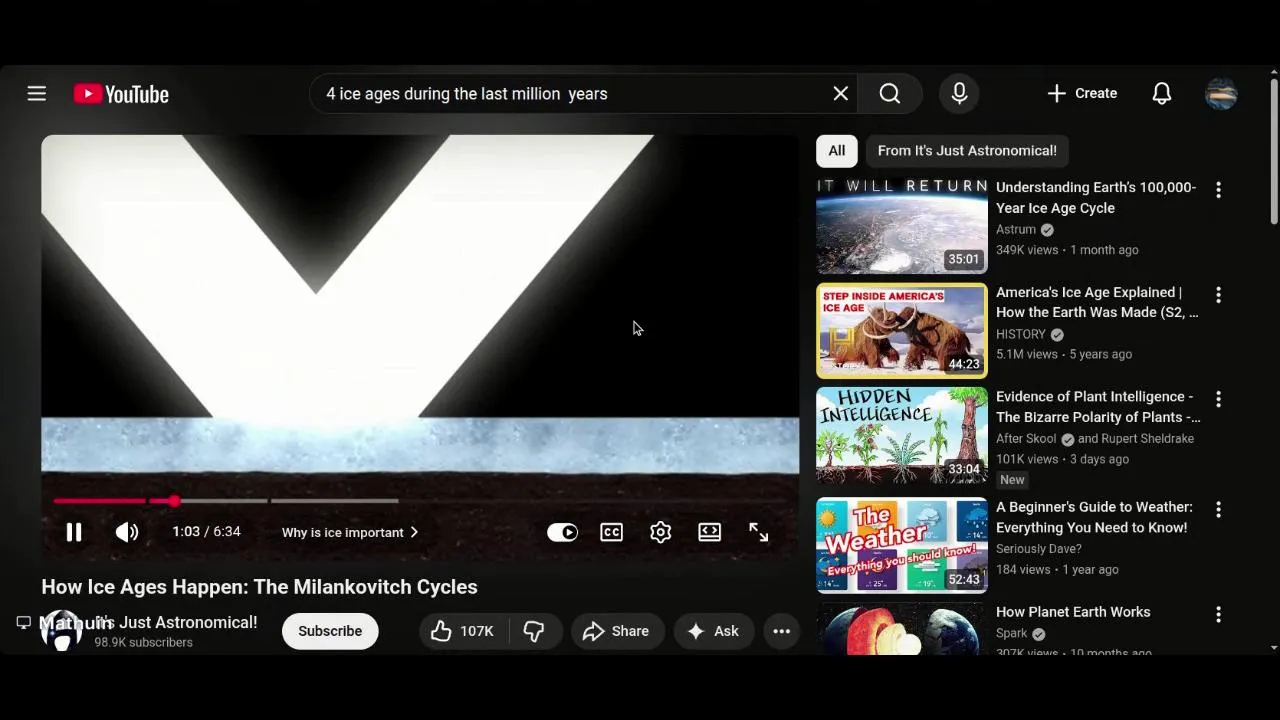Image resolution: width=1280 pixels, height=720 pixels.
Task: Open 'How Planet Earth Works' video title
Action: [x=1073, y=612]
